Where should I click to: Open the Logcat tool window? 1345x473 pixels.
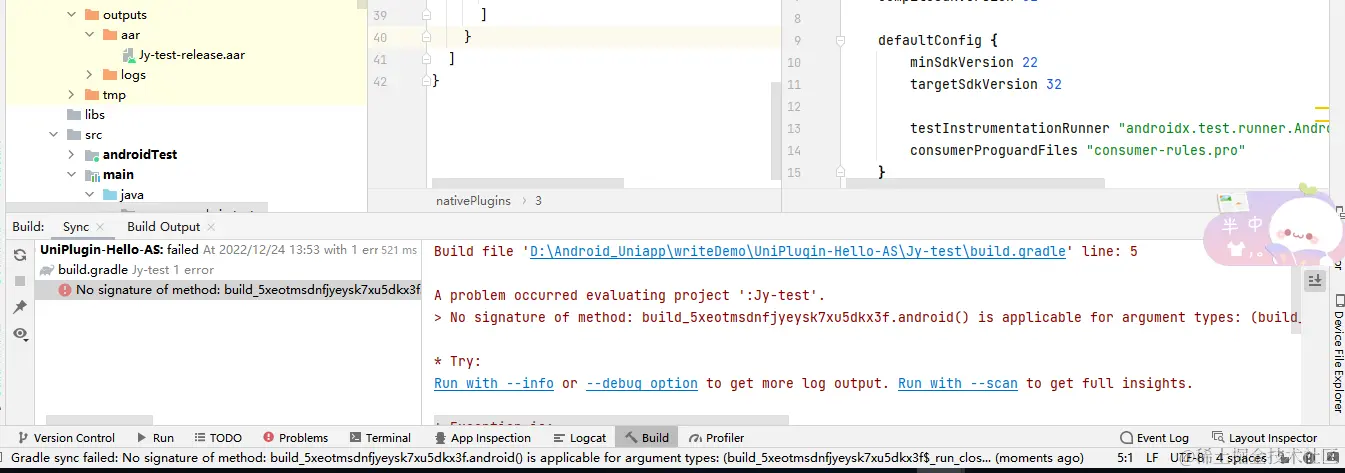[579, 438]
